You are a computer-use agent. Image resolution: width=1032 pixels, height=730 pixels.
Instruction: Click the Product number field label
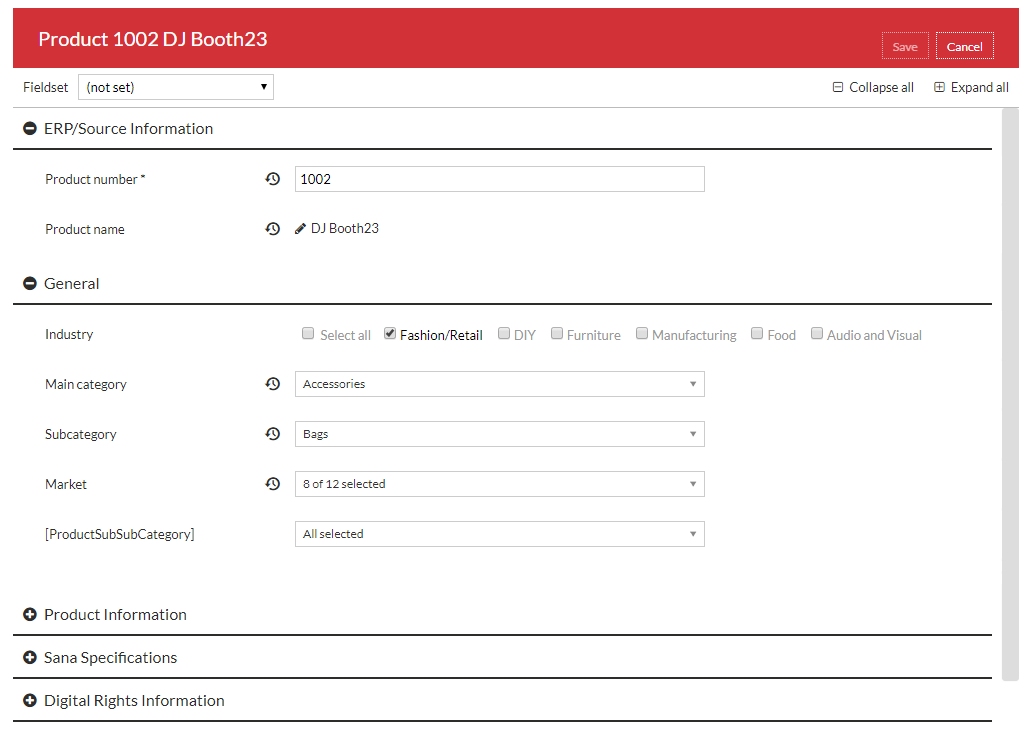[x=95, y=179]
